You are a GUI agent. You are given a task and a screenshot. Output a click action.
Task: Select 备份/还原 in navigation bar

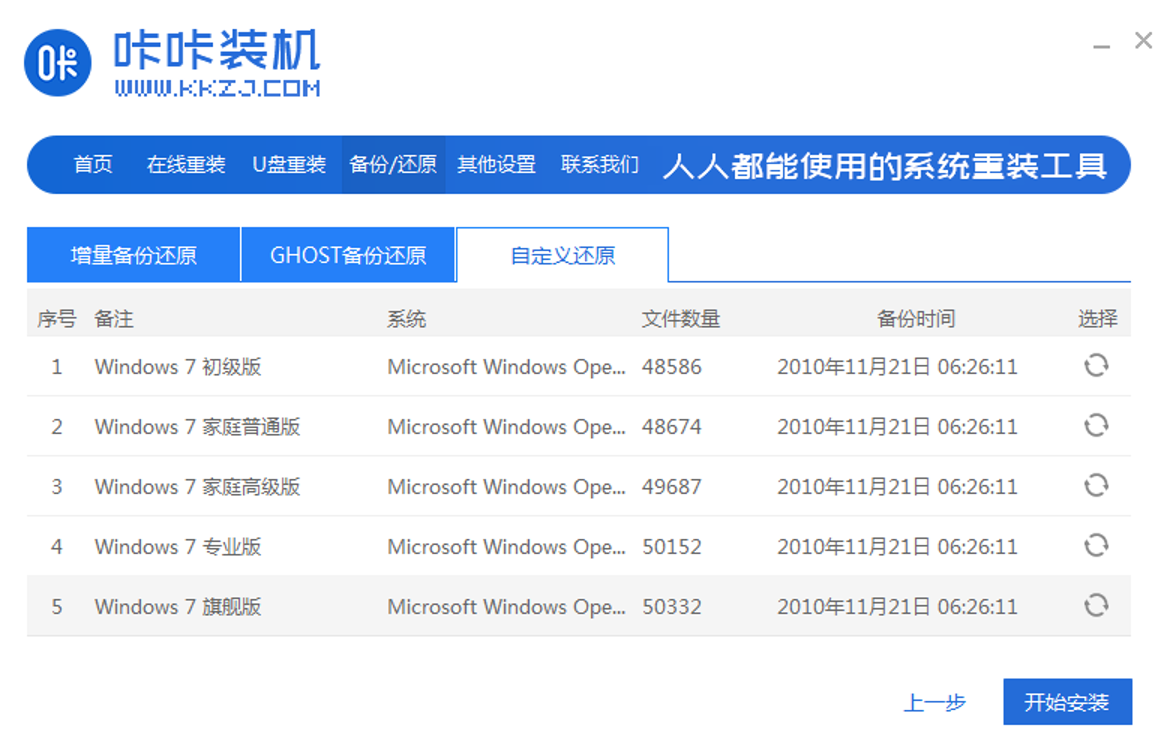click(x=393, y=165)
